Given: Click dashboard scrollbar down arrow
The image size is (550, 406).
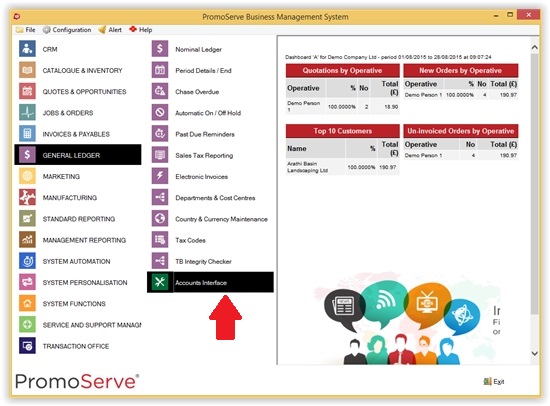Looking at the screenshot, I should 534,353.
